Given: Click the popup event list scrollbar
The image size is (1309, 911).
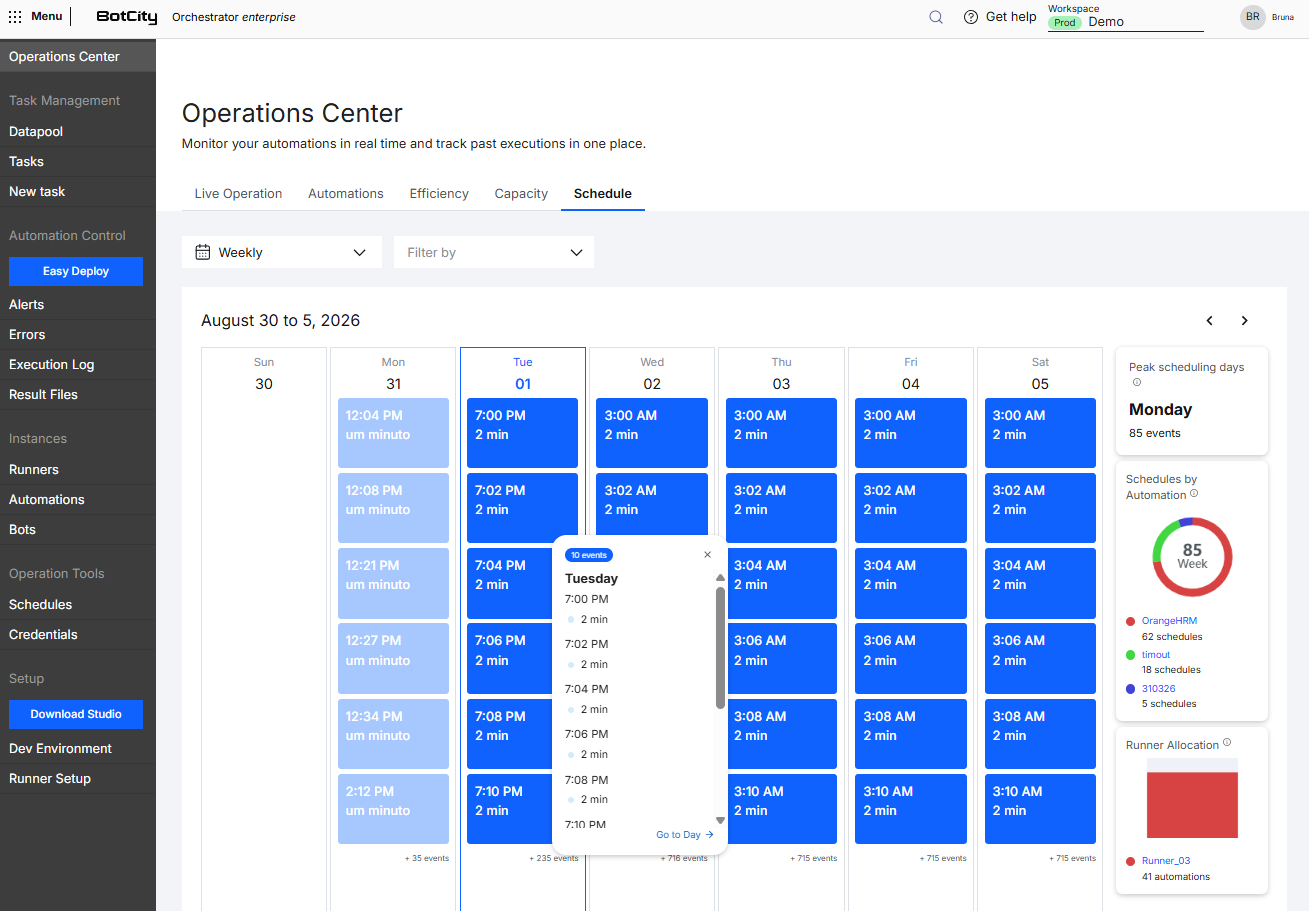Looking at the screenshot, I should [720, 648].
